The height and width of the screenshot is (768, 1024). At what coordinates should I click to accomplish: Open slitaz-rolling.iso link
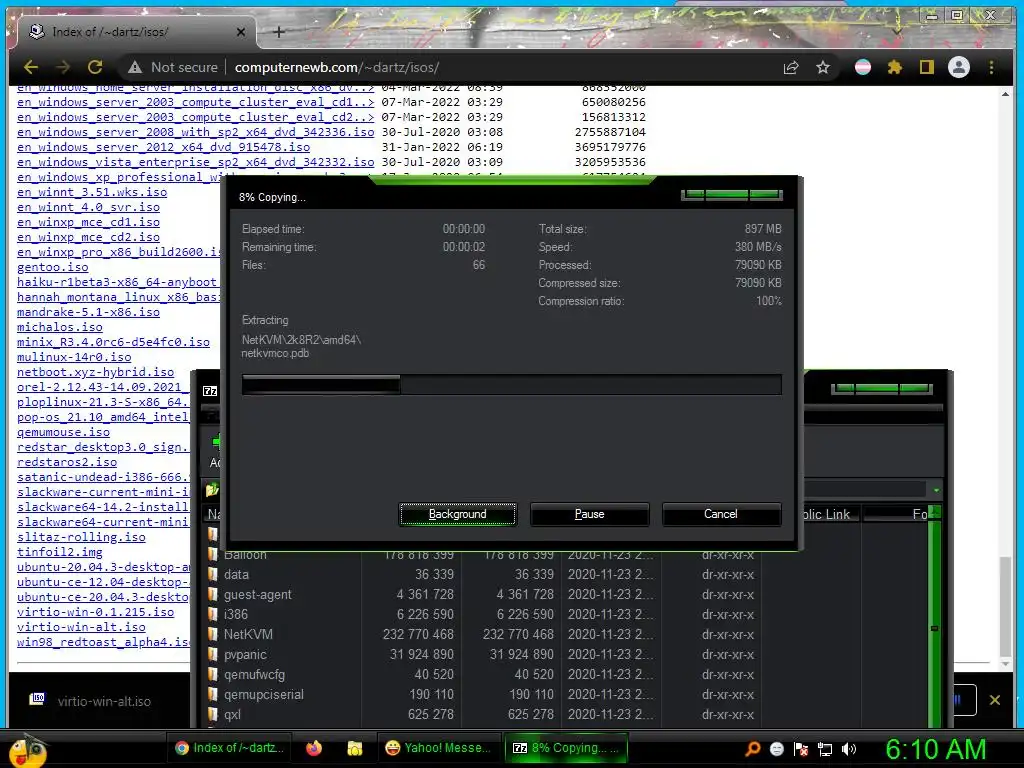click(x=81, y=537)
